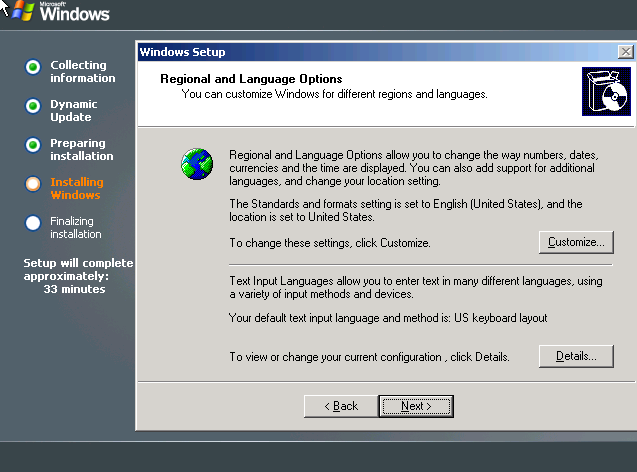637x472 pixels.
Task: Click the Windows Setup title bar text
Action: tap(182, 52)
